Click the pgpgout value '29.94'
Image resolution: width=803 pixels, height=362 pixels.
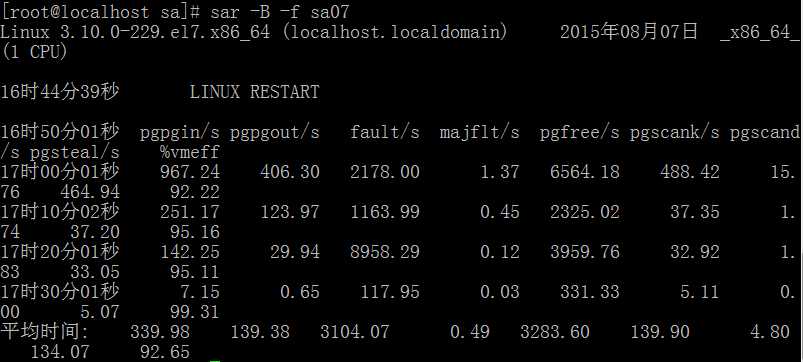tap(295, 252)
